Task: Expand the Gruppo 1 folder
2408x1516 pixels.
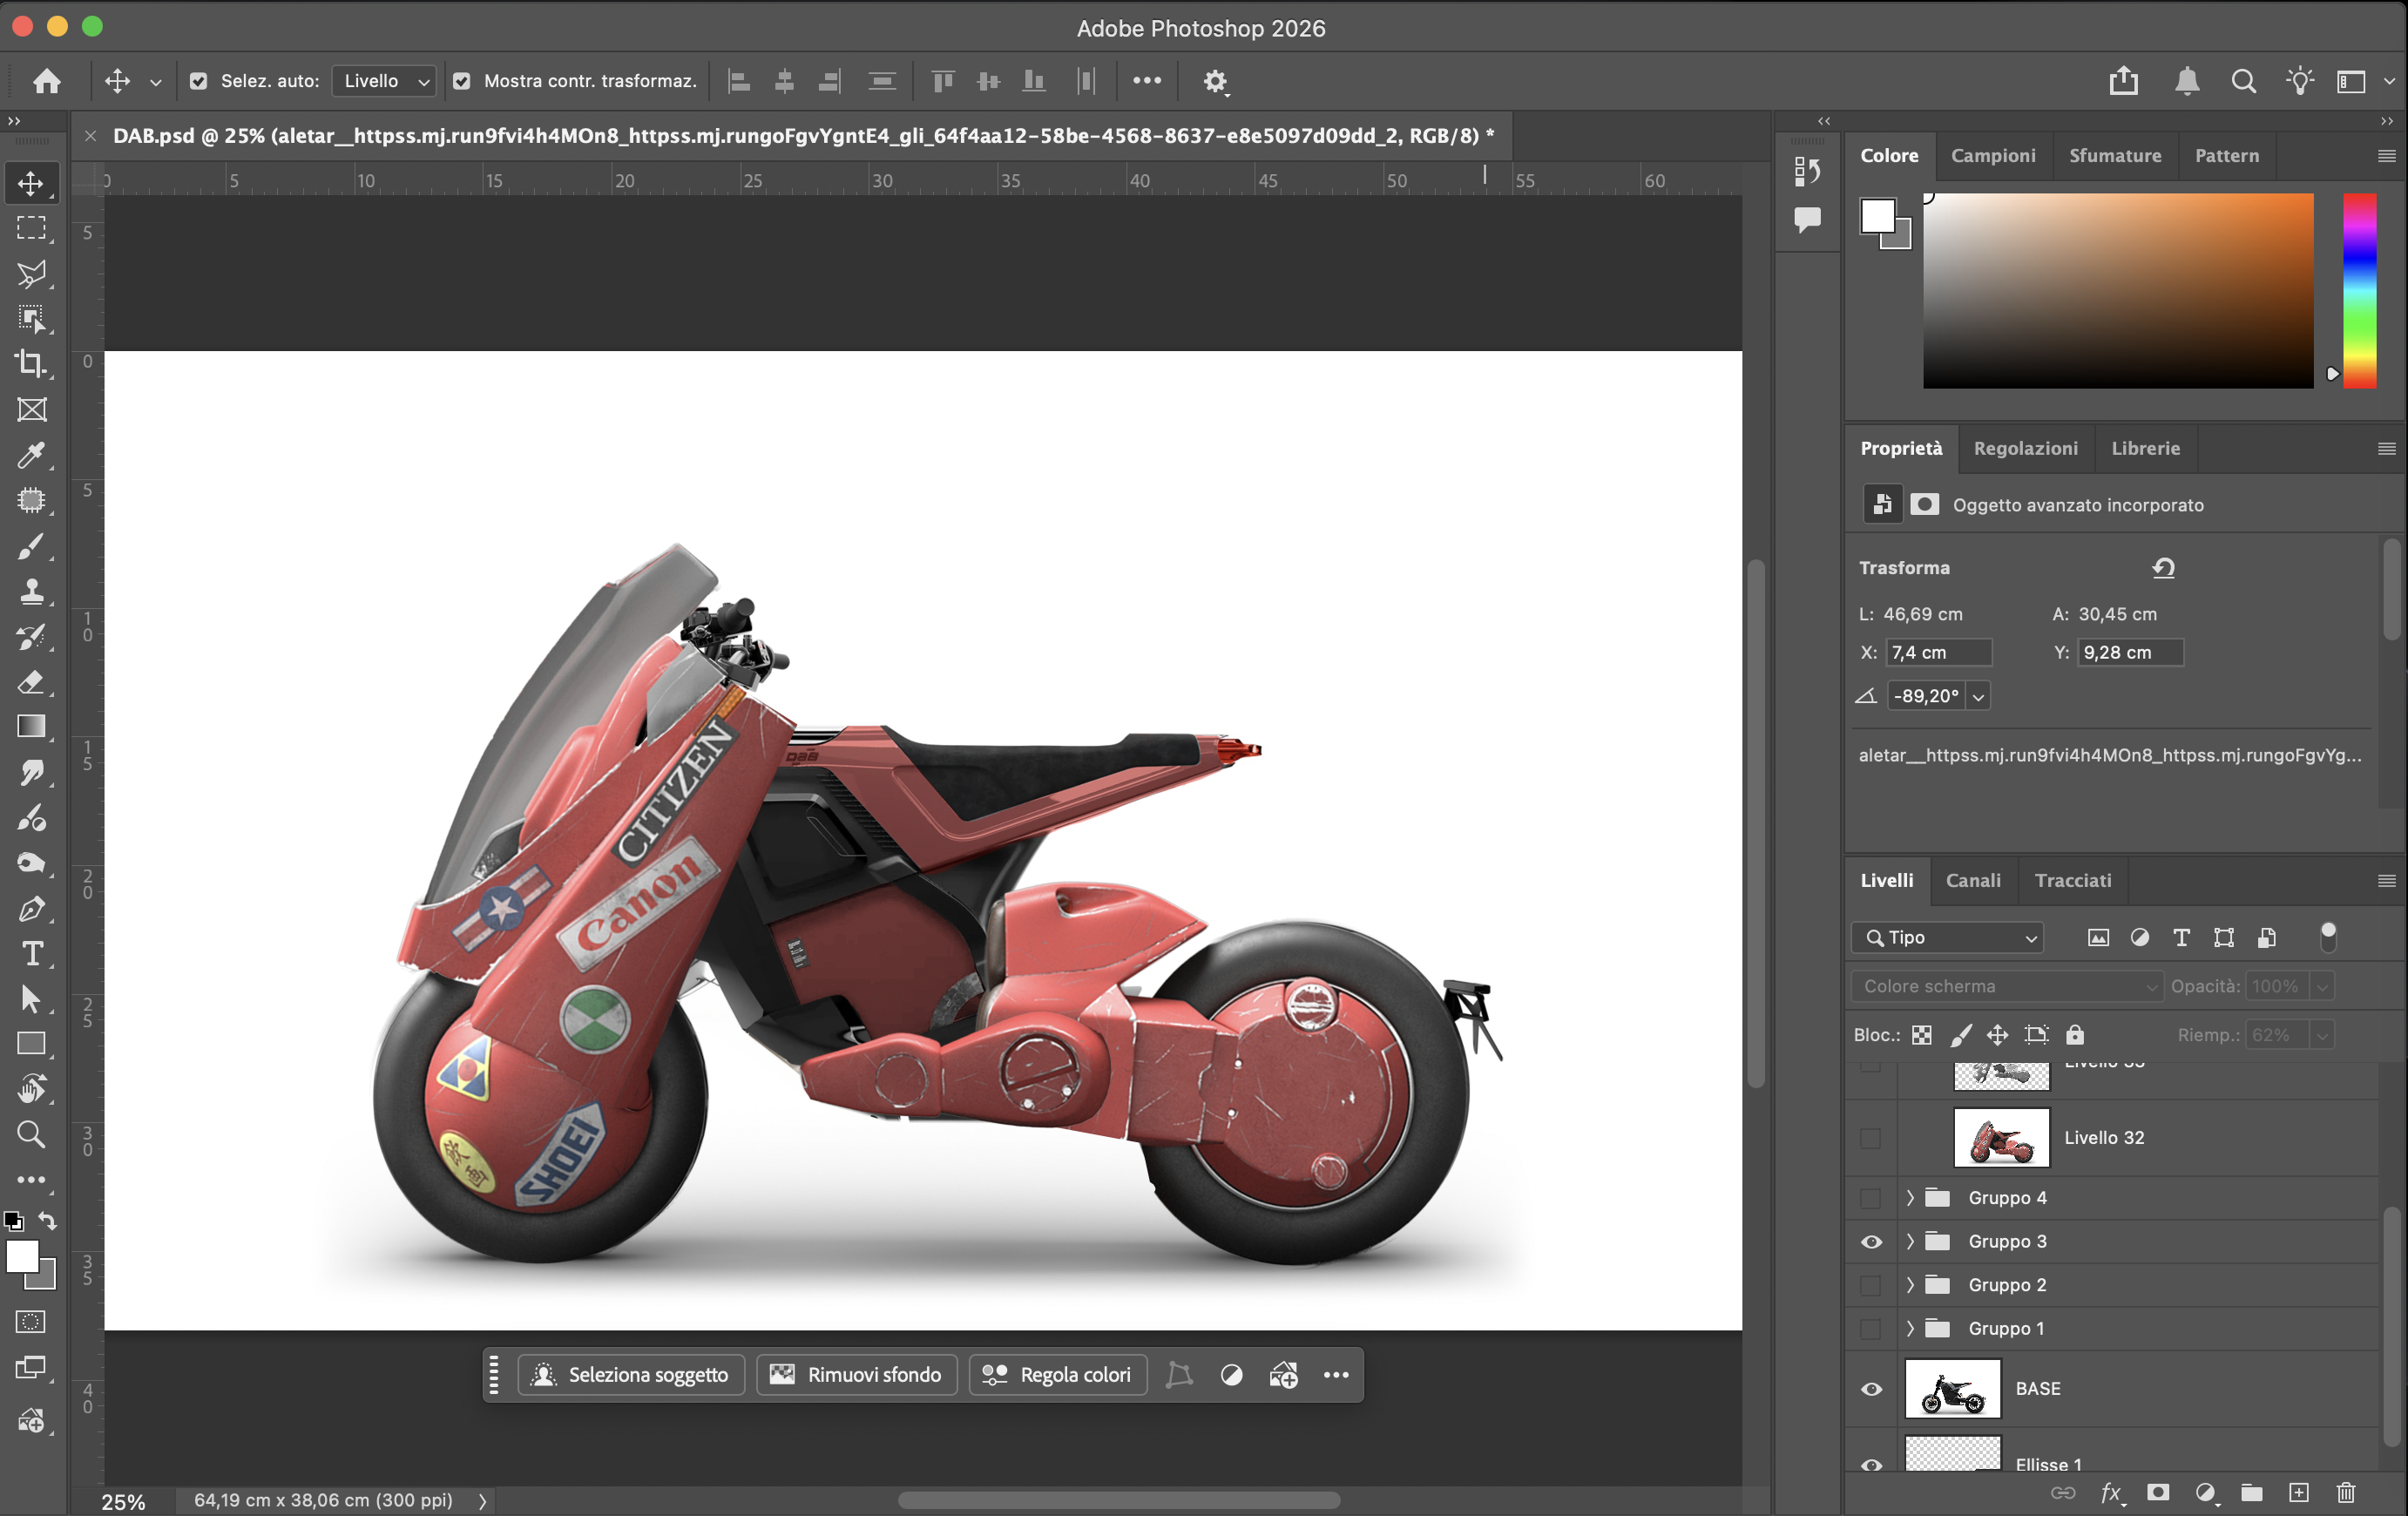Action: pyautogui.click(x=1910, y=1329)
